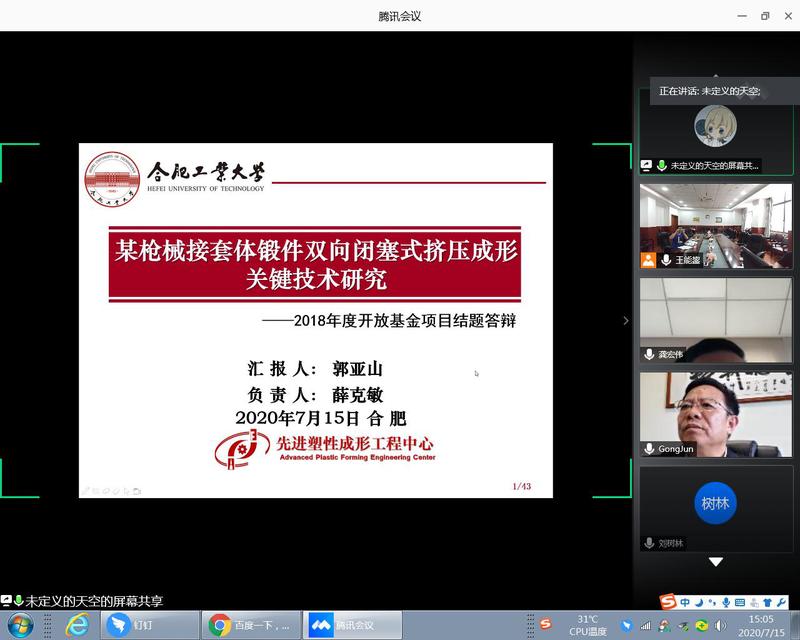Switch to the 钉钉 taskbar window
Screen dimensions: 800x640
pyautogui.click(x=149, y=625)
